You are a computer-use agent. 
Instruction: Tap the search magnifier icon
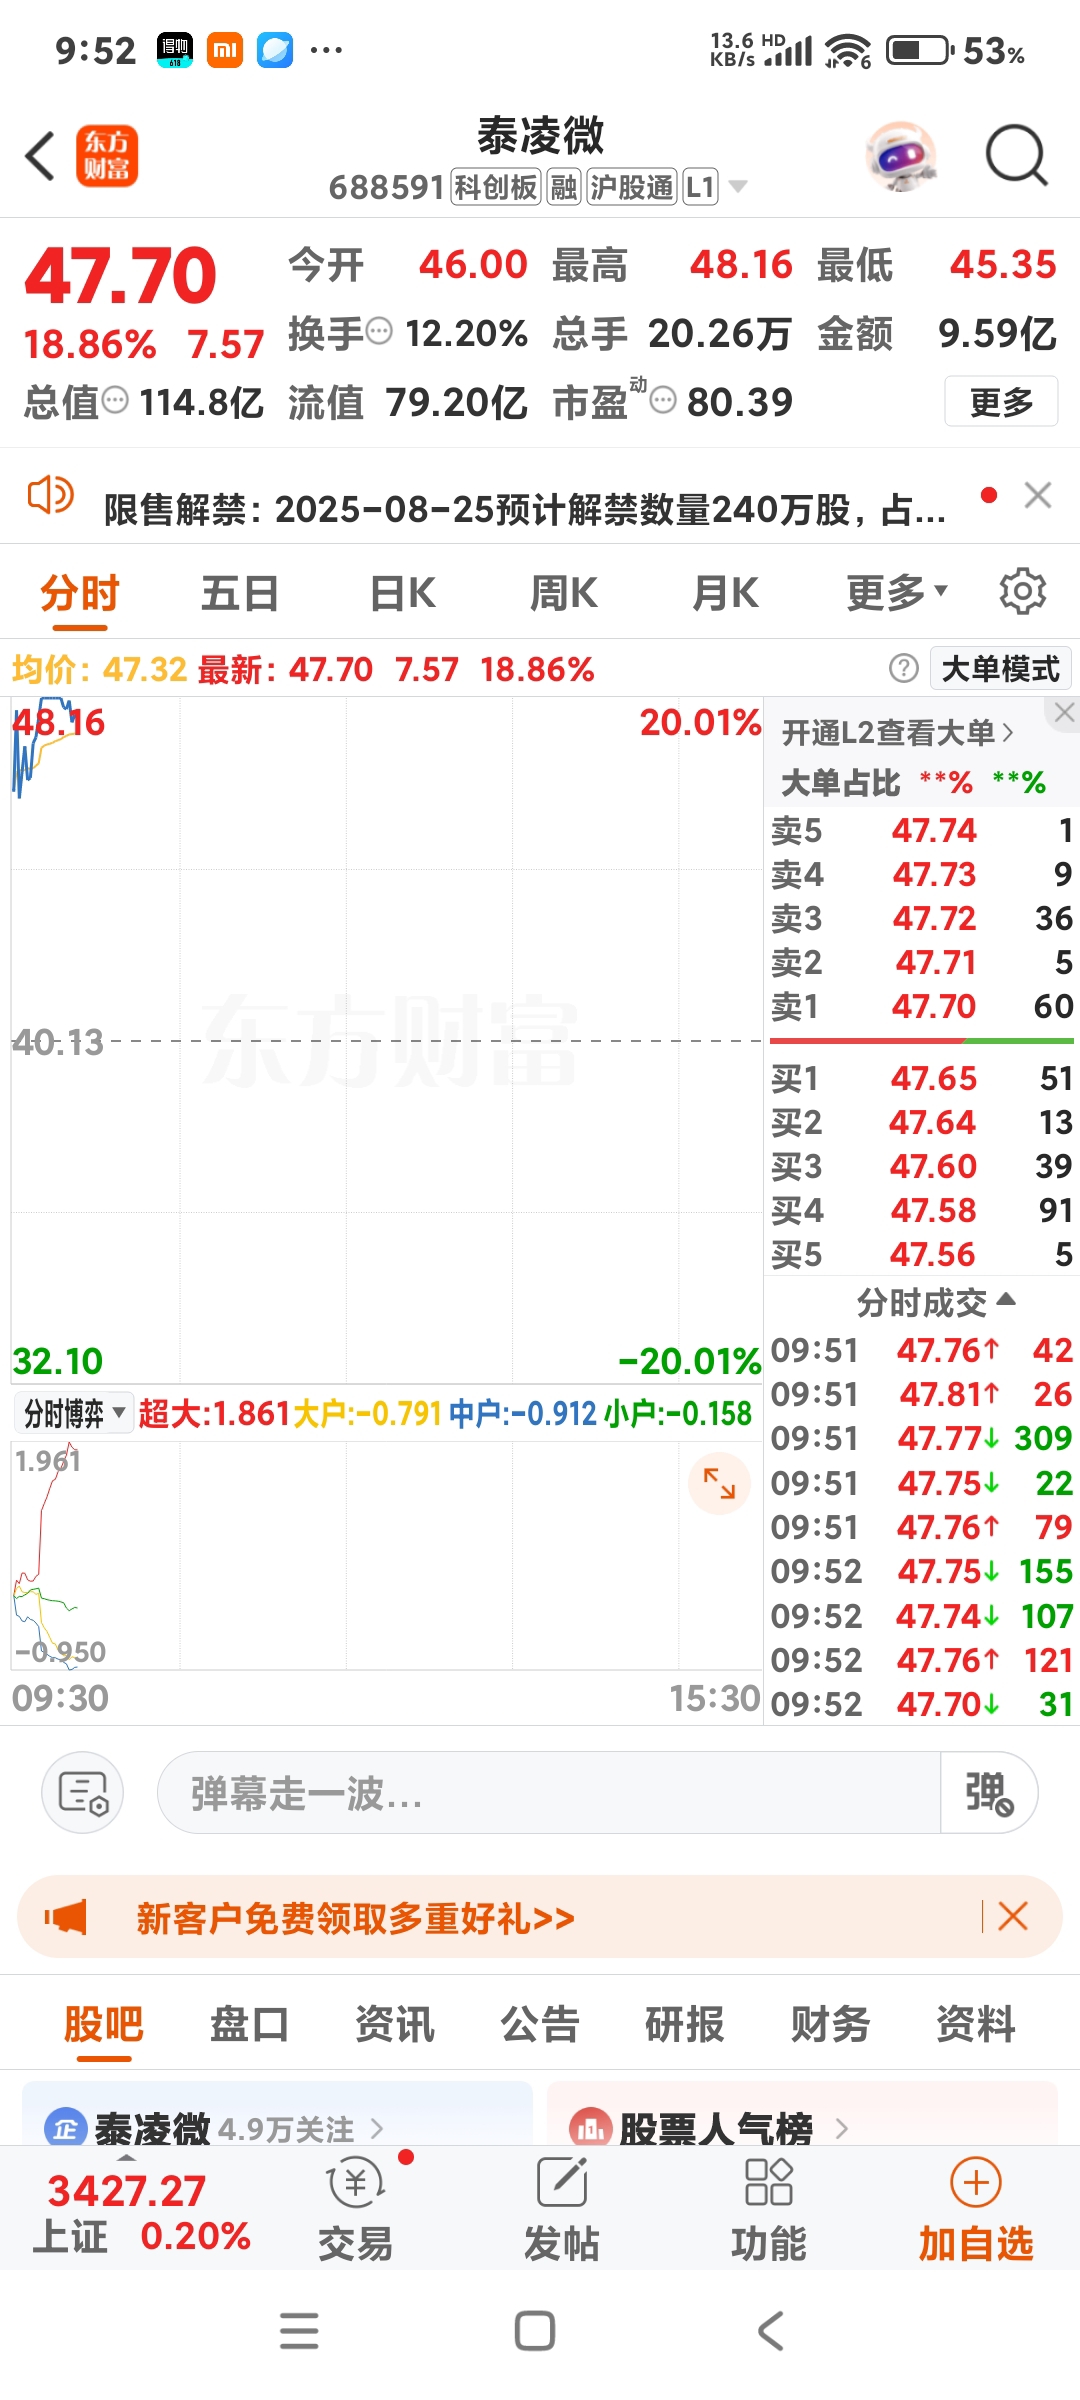click(x=1016, y=156)
